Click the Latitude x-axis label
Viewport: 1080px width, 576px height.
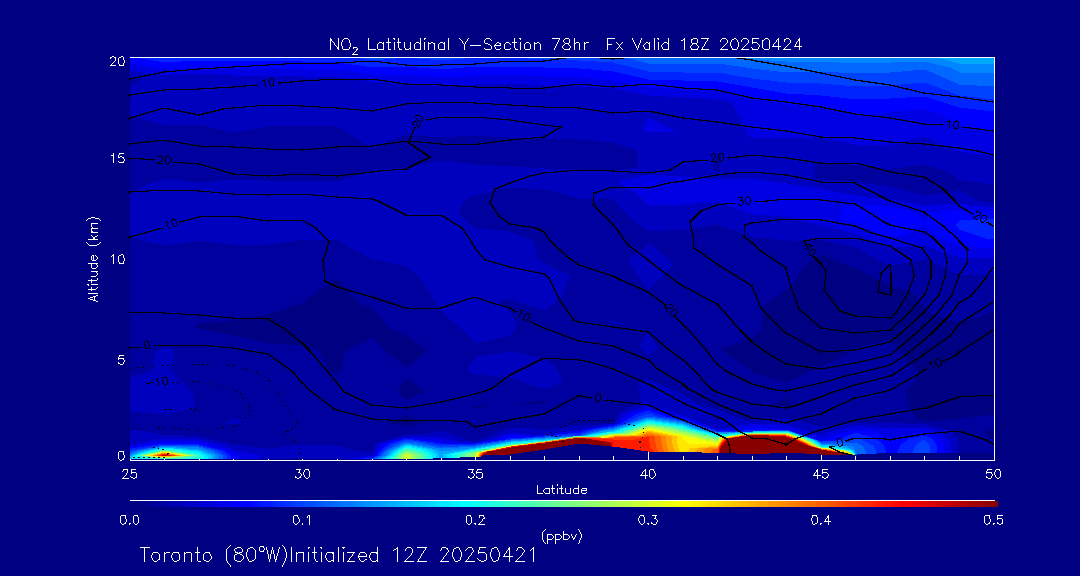pos(561,489)
